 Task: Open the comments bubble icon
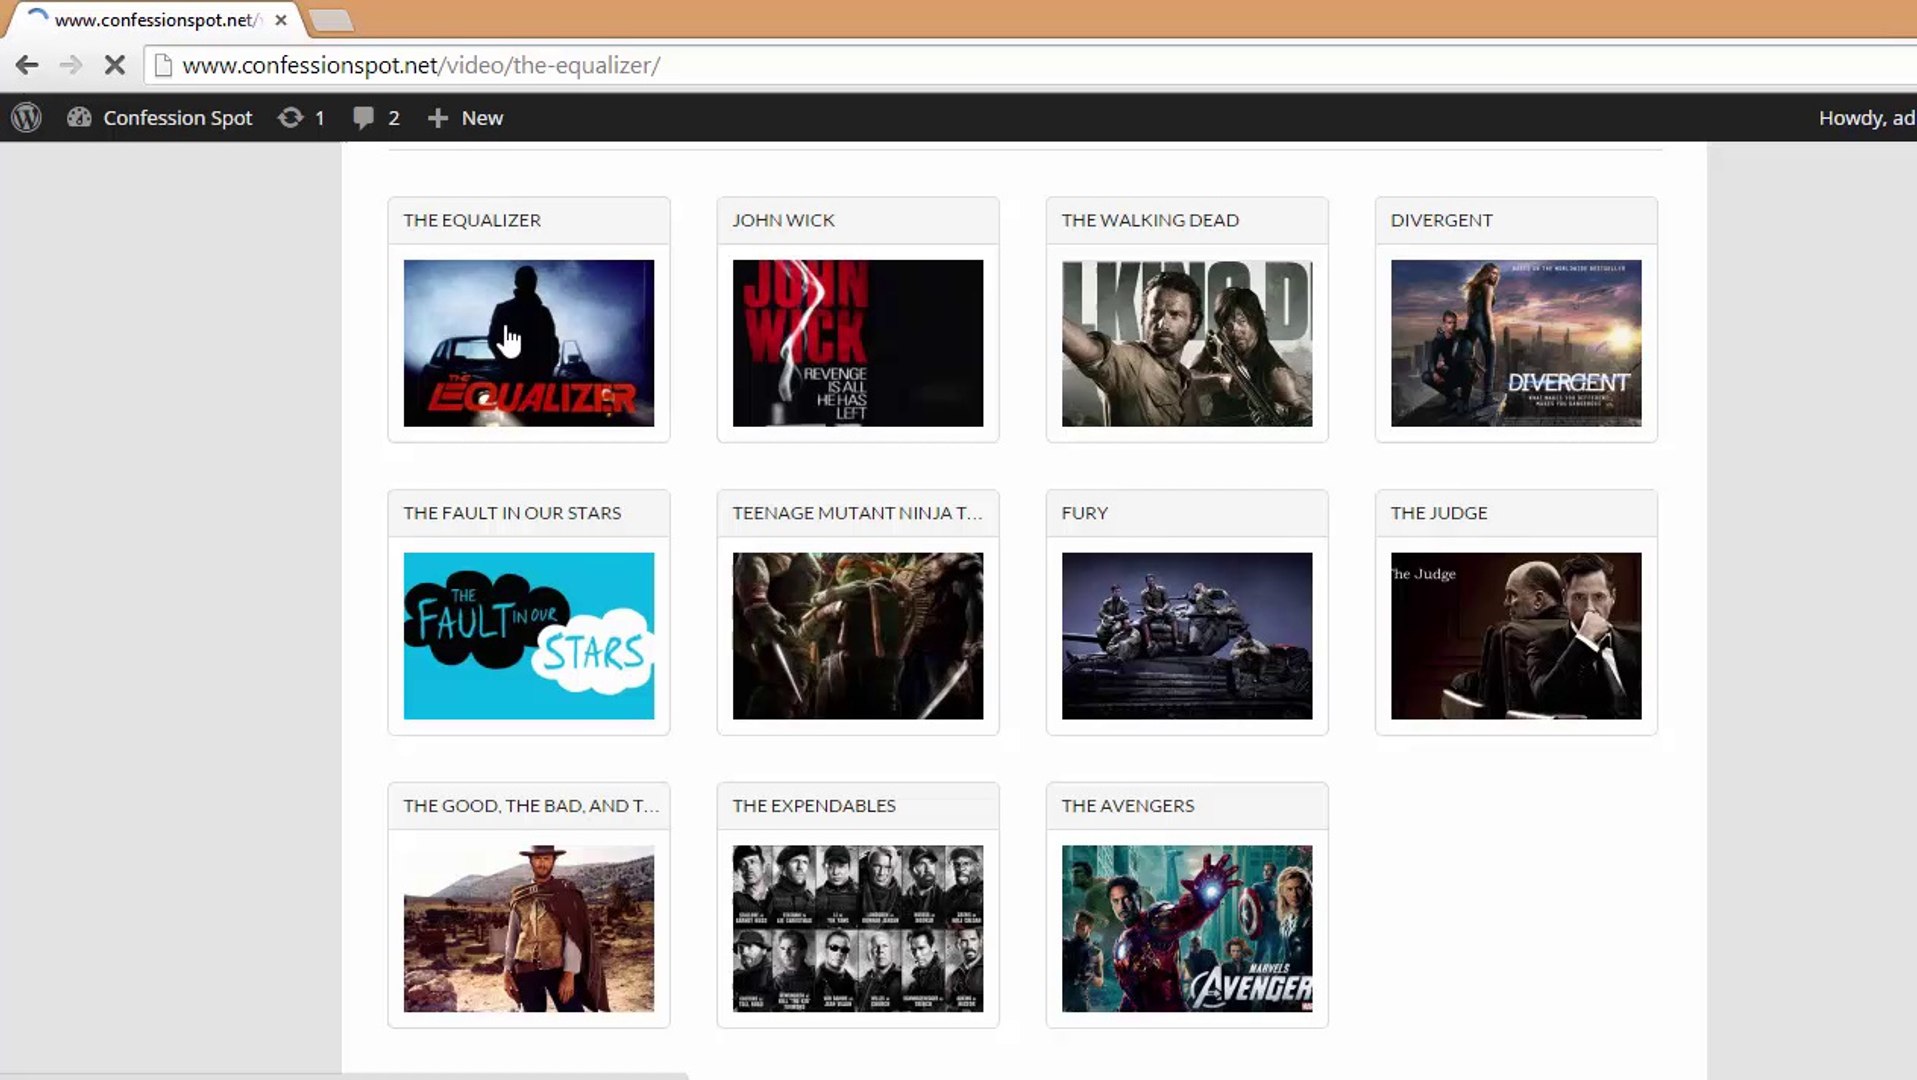coord(363,118)
